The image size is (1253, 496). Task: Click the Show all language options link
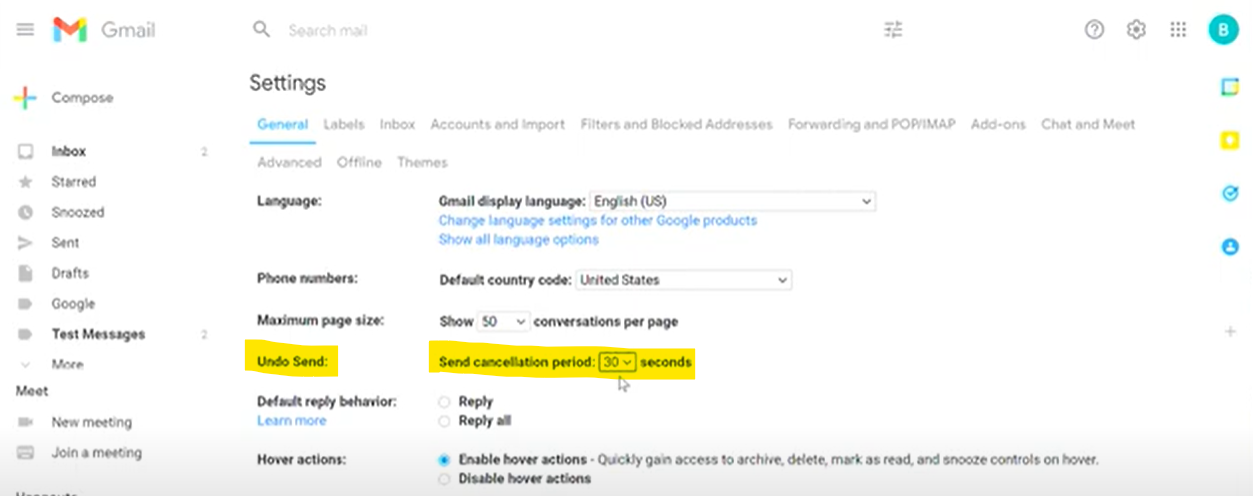518,240
